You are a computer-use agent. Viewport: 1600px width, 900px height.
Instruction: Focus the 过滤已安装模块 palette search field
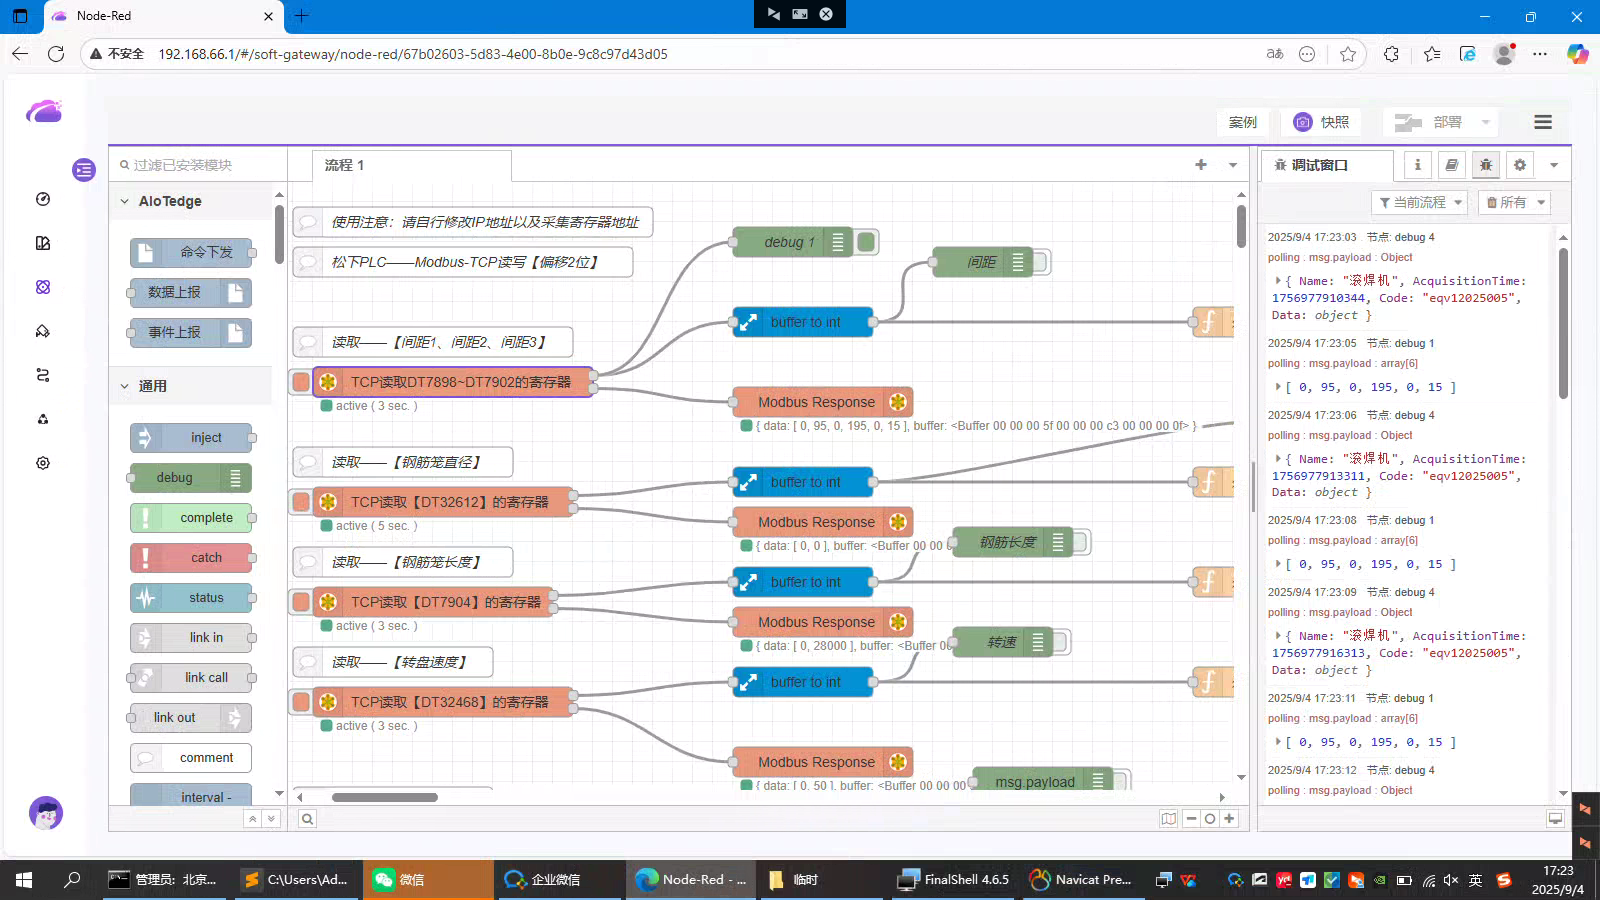[x=198, y=165]
